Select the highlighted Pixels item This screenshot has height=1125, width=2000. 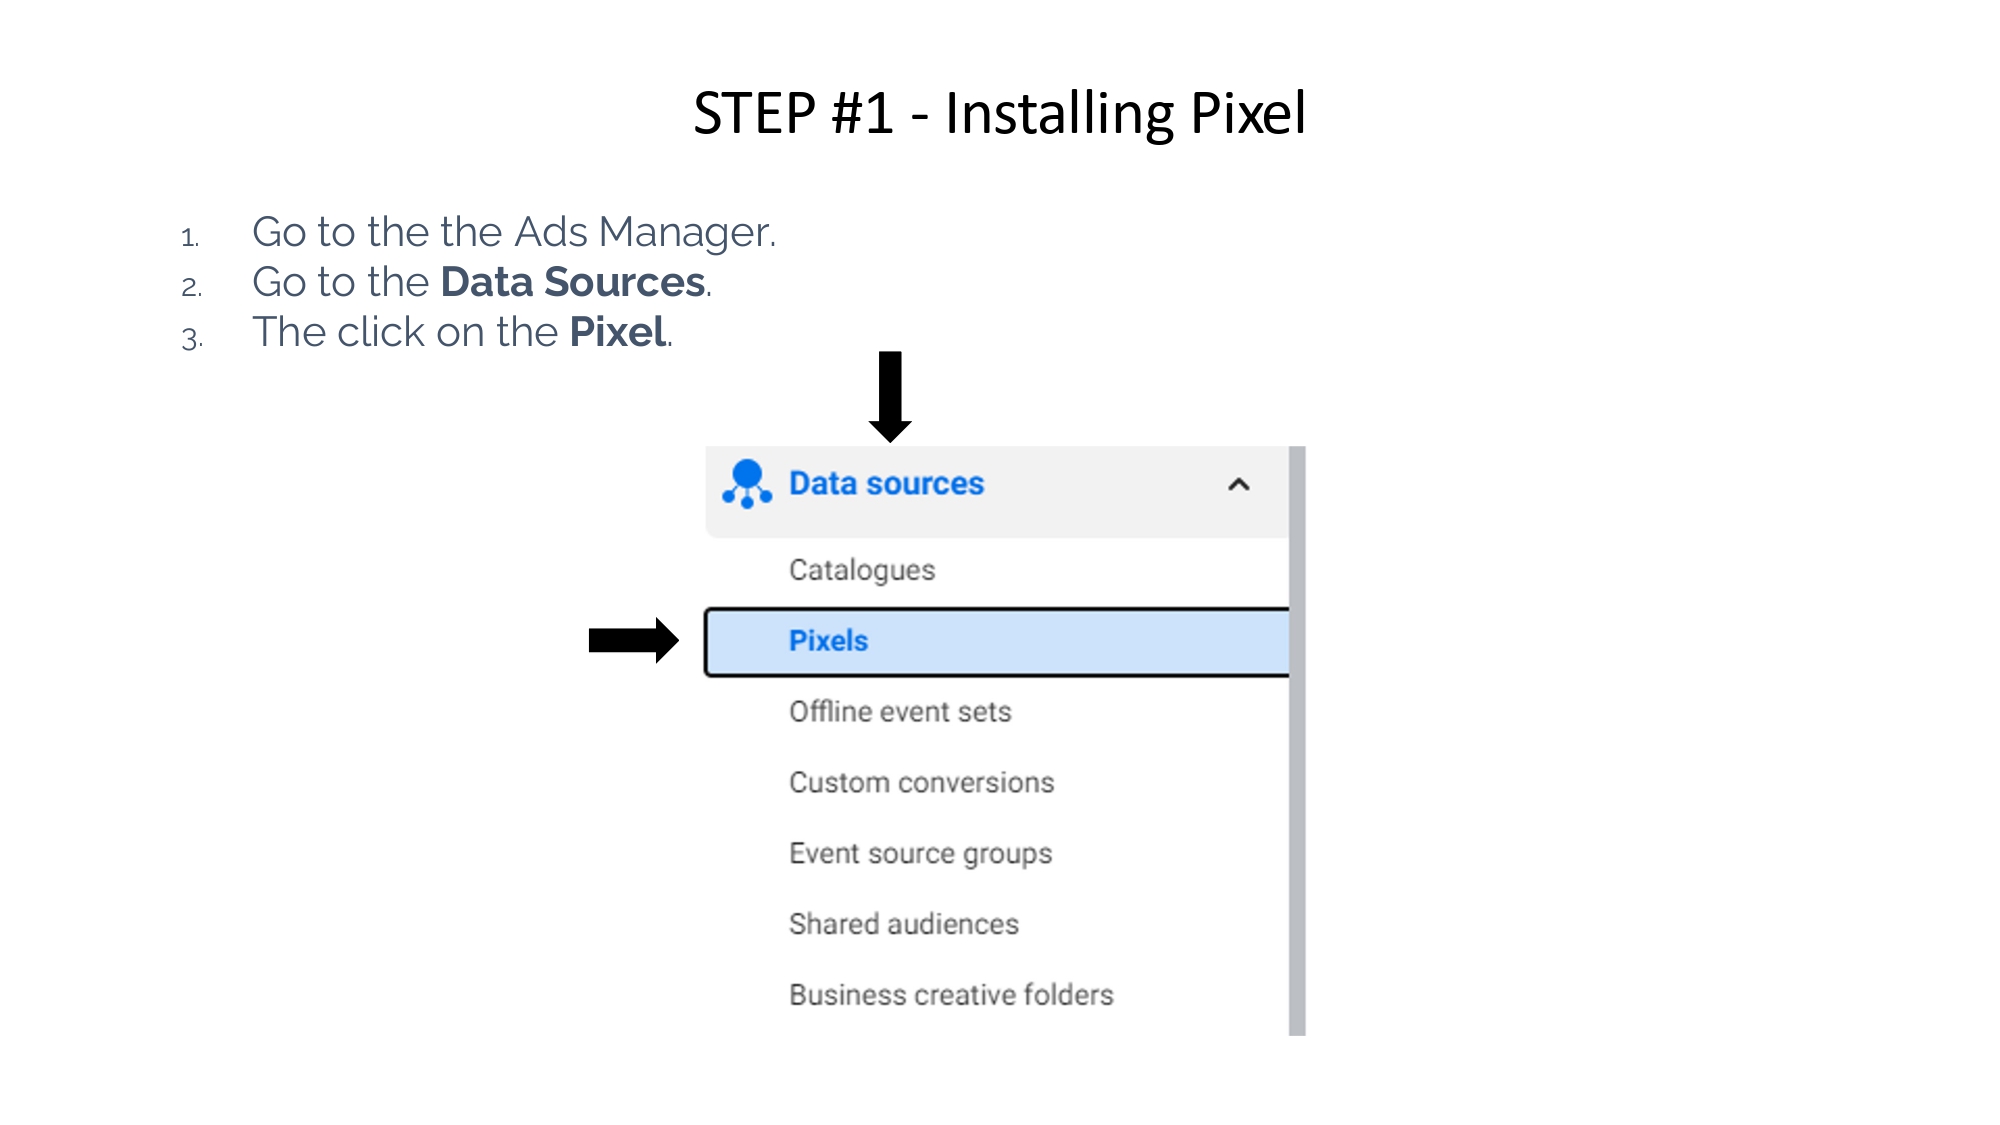(997, 642)
